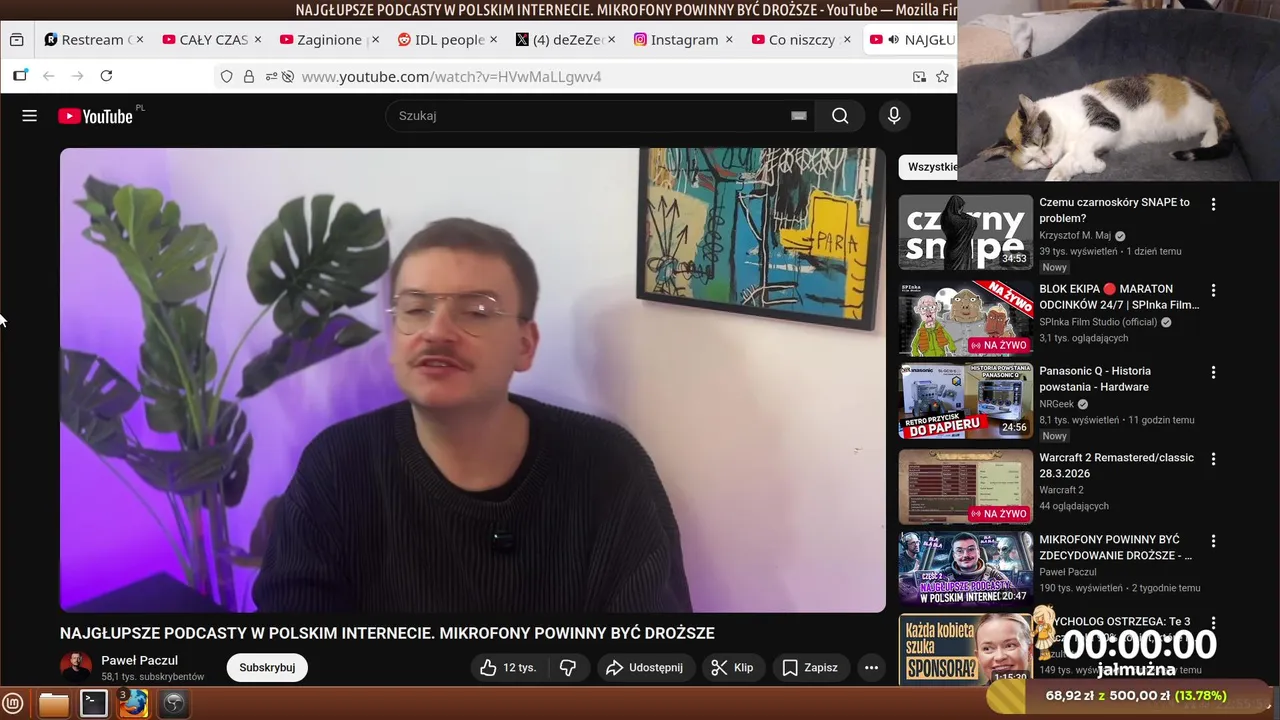Open options for MIKROFONY POWINNY BYĆ video

1213,541
